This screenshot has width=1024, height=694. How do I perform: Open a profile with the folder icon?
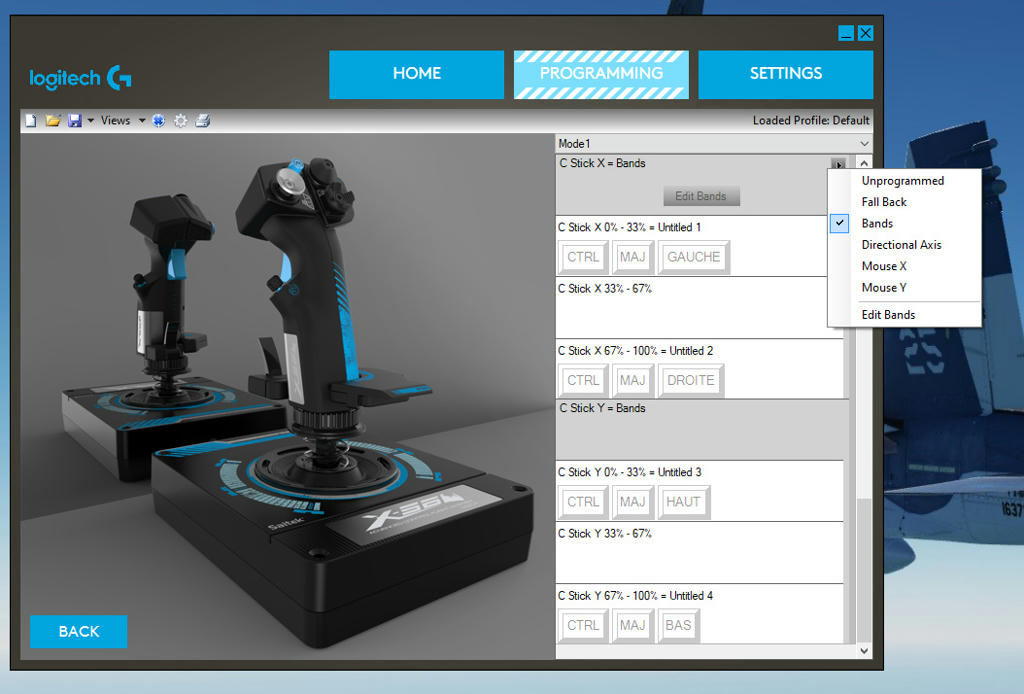tap(53, 121)
